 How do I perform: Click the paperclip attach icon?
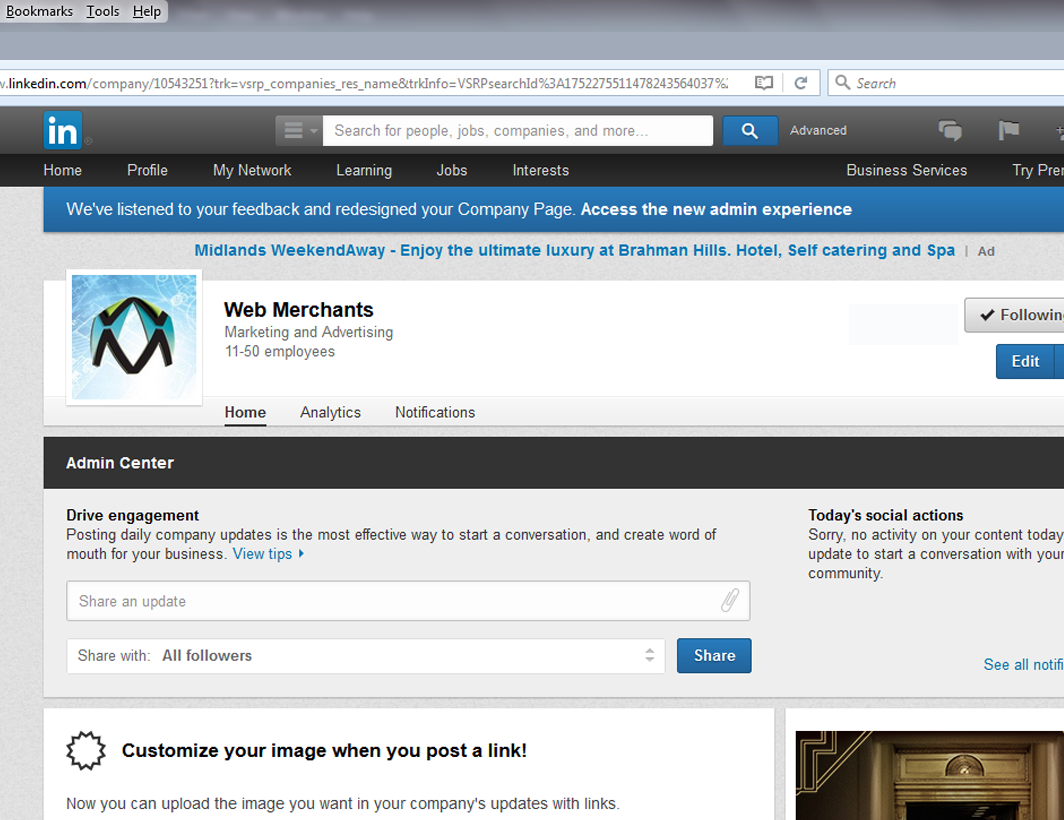click(x=730, y=601)
